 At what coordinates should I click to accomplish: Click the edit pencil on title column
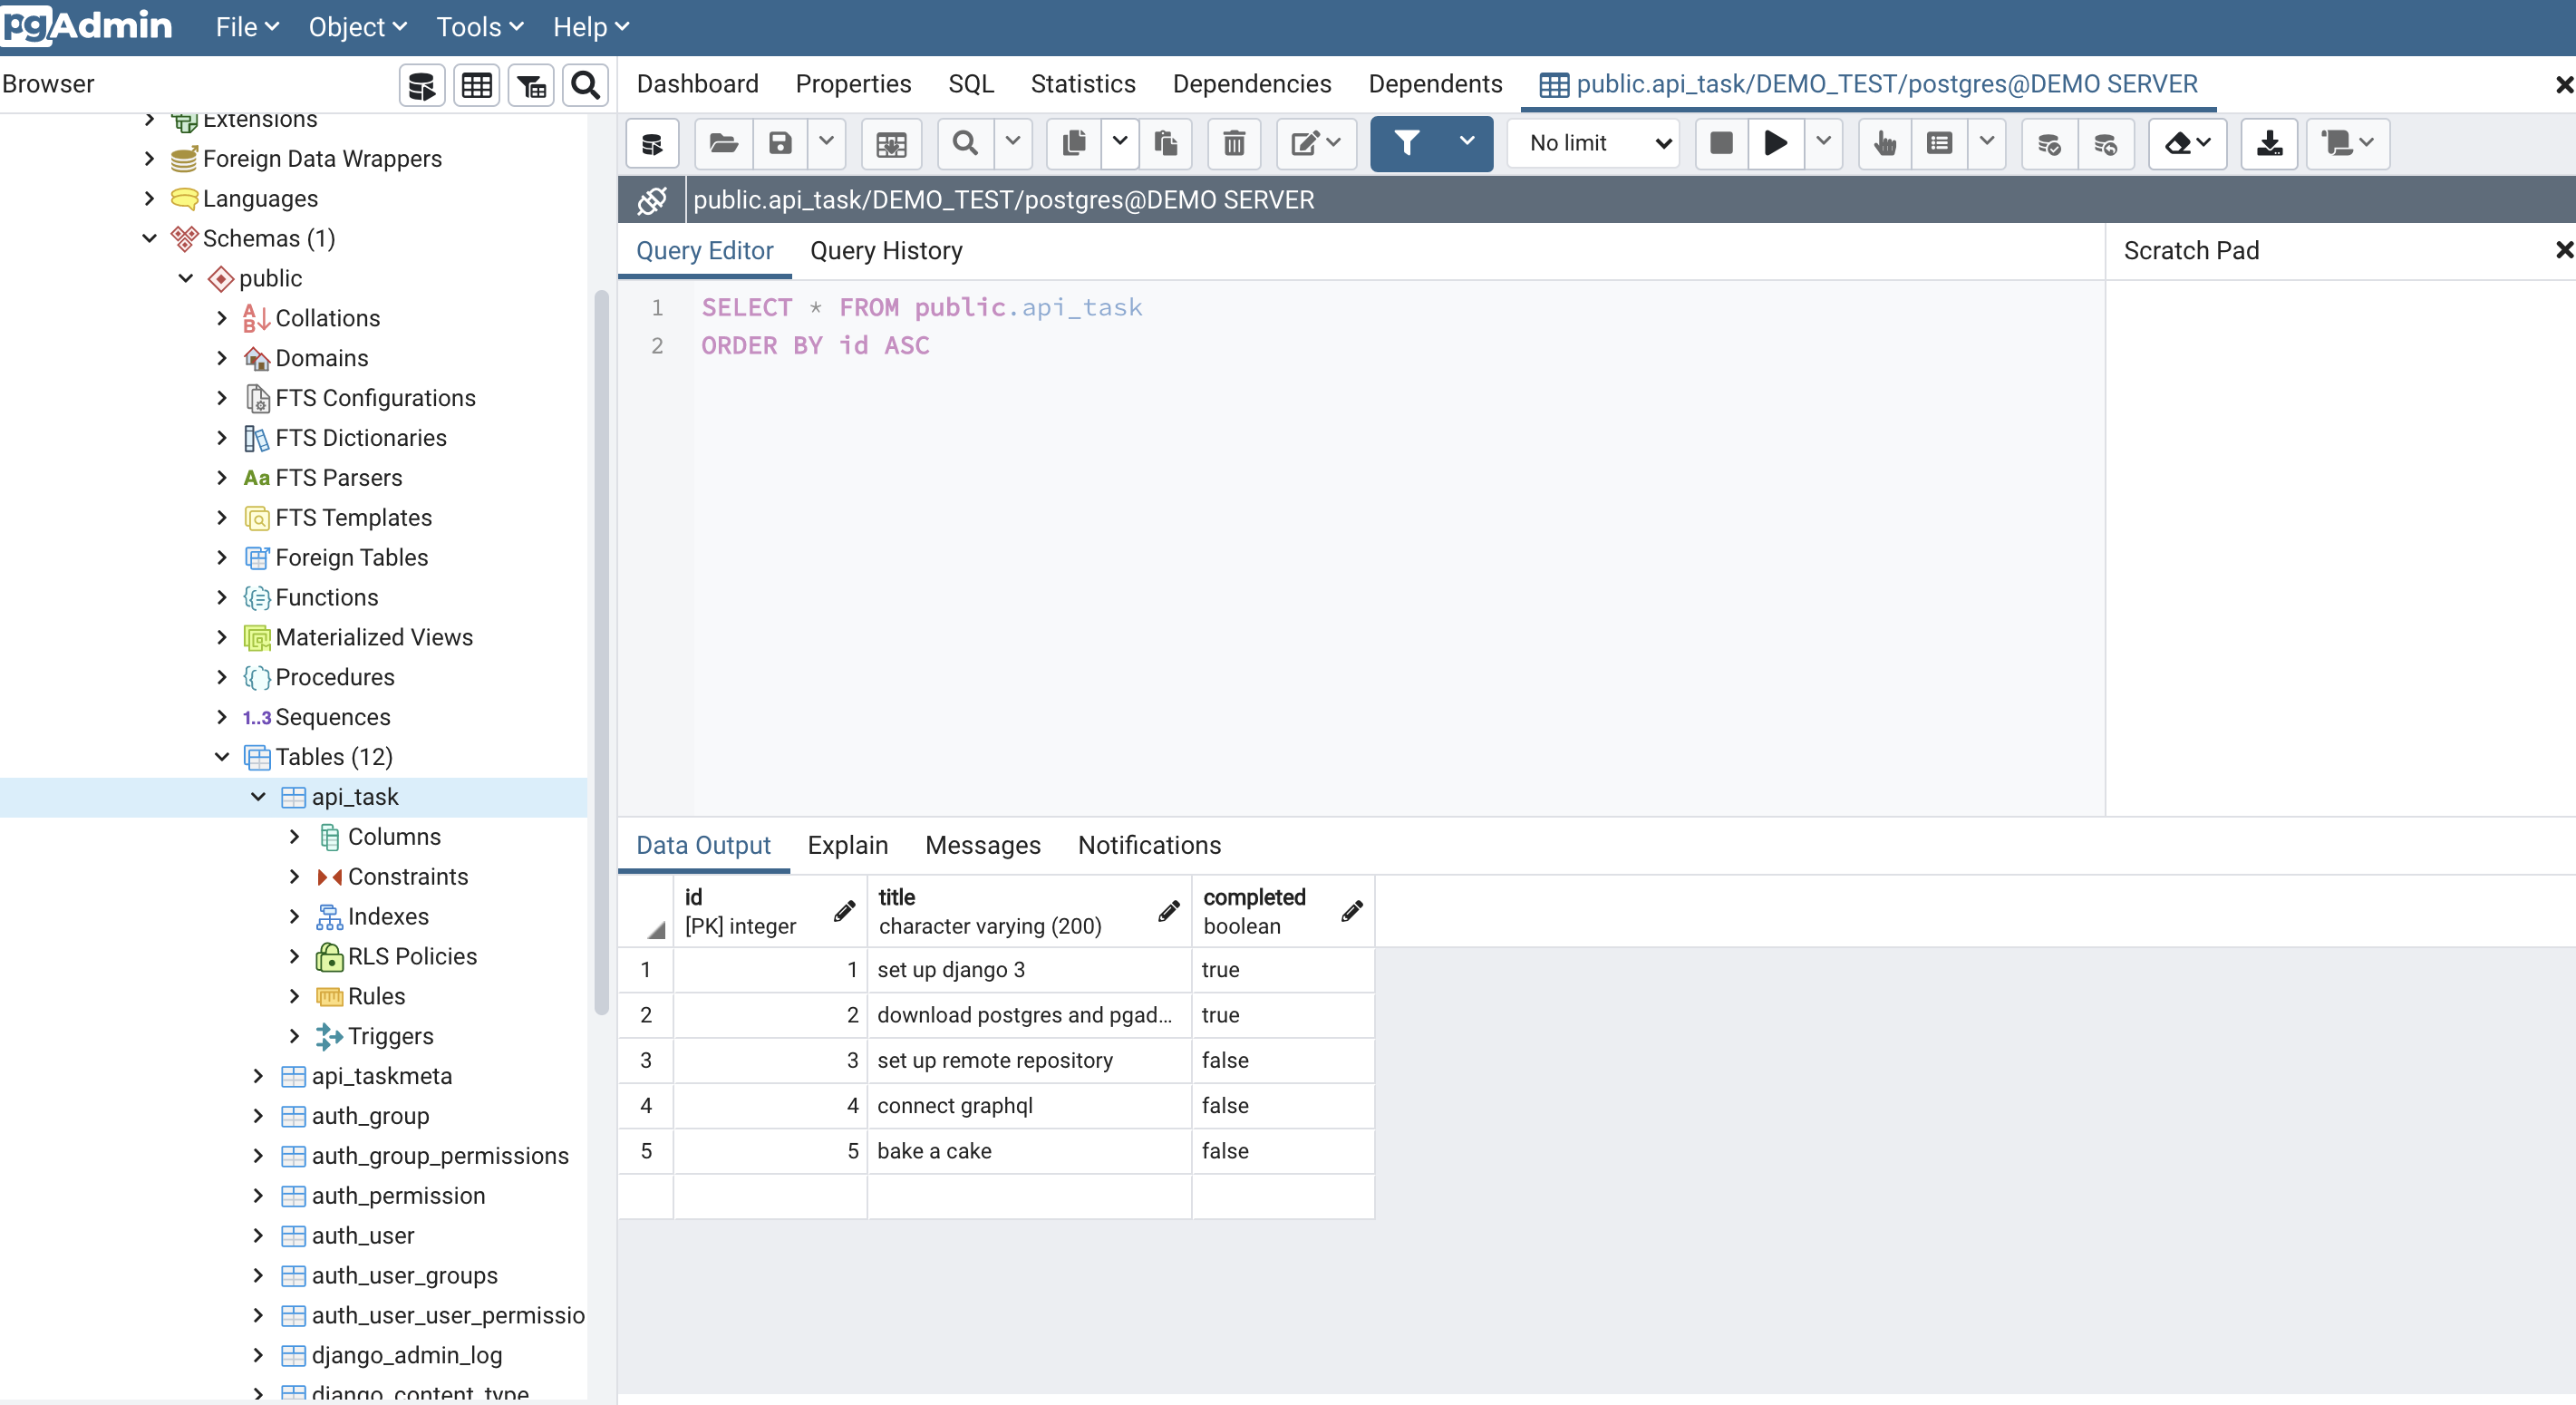[1168, 911]
